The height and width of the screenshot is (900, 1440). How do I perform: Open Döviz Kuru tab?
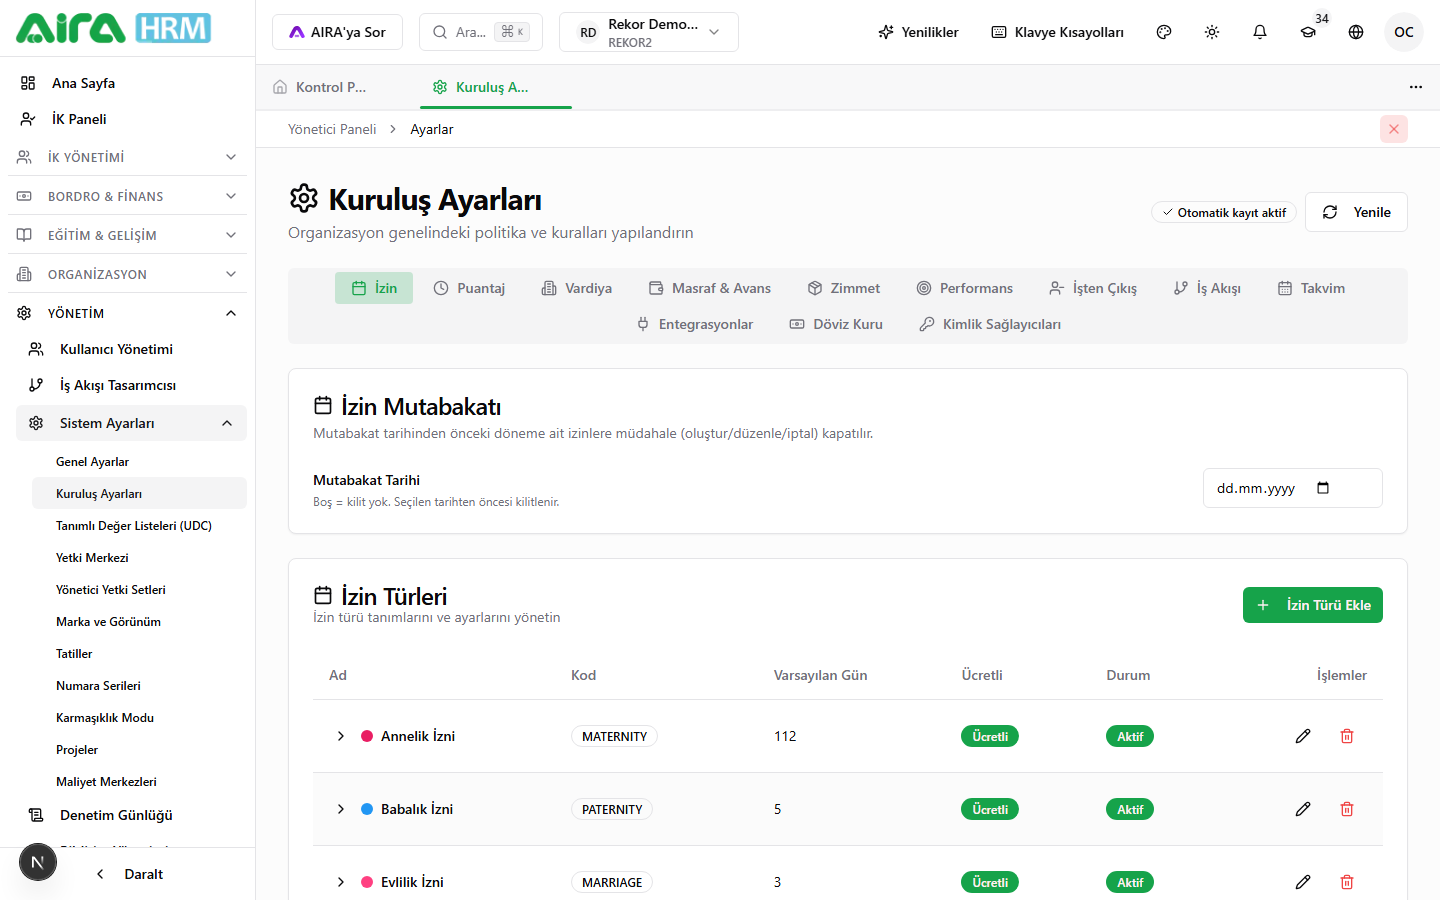836,324
